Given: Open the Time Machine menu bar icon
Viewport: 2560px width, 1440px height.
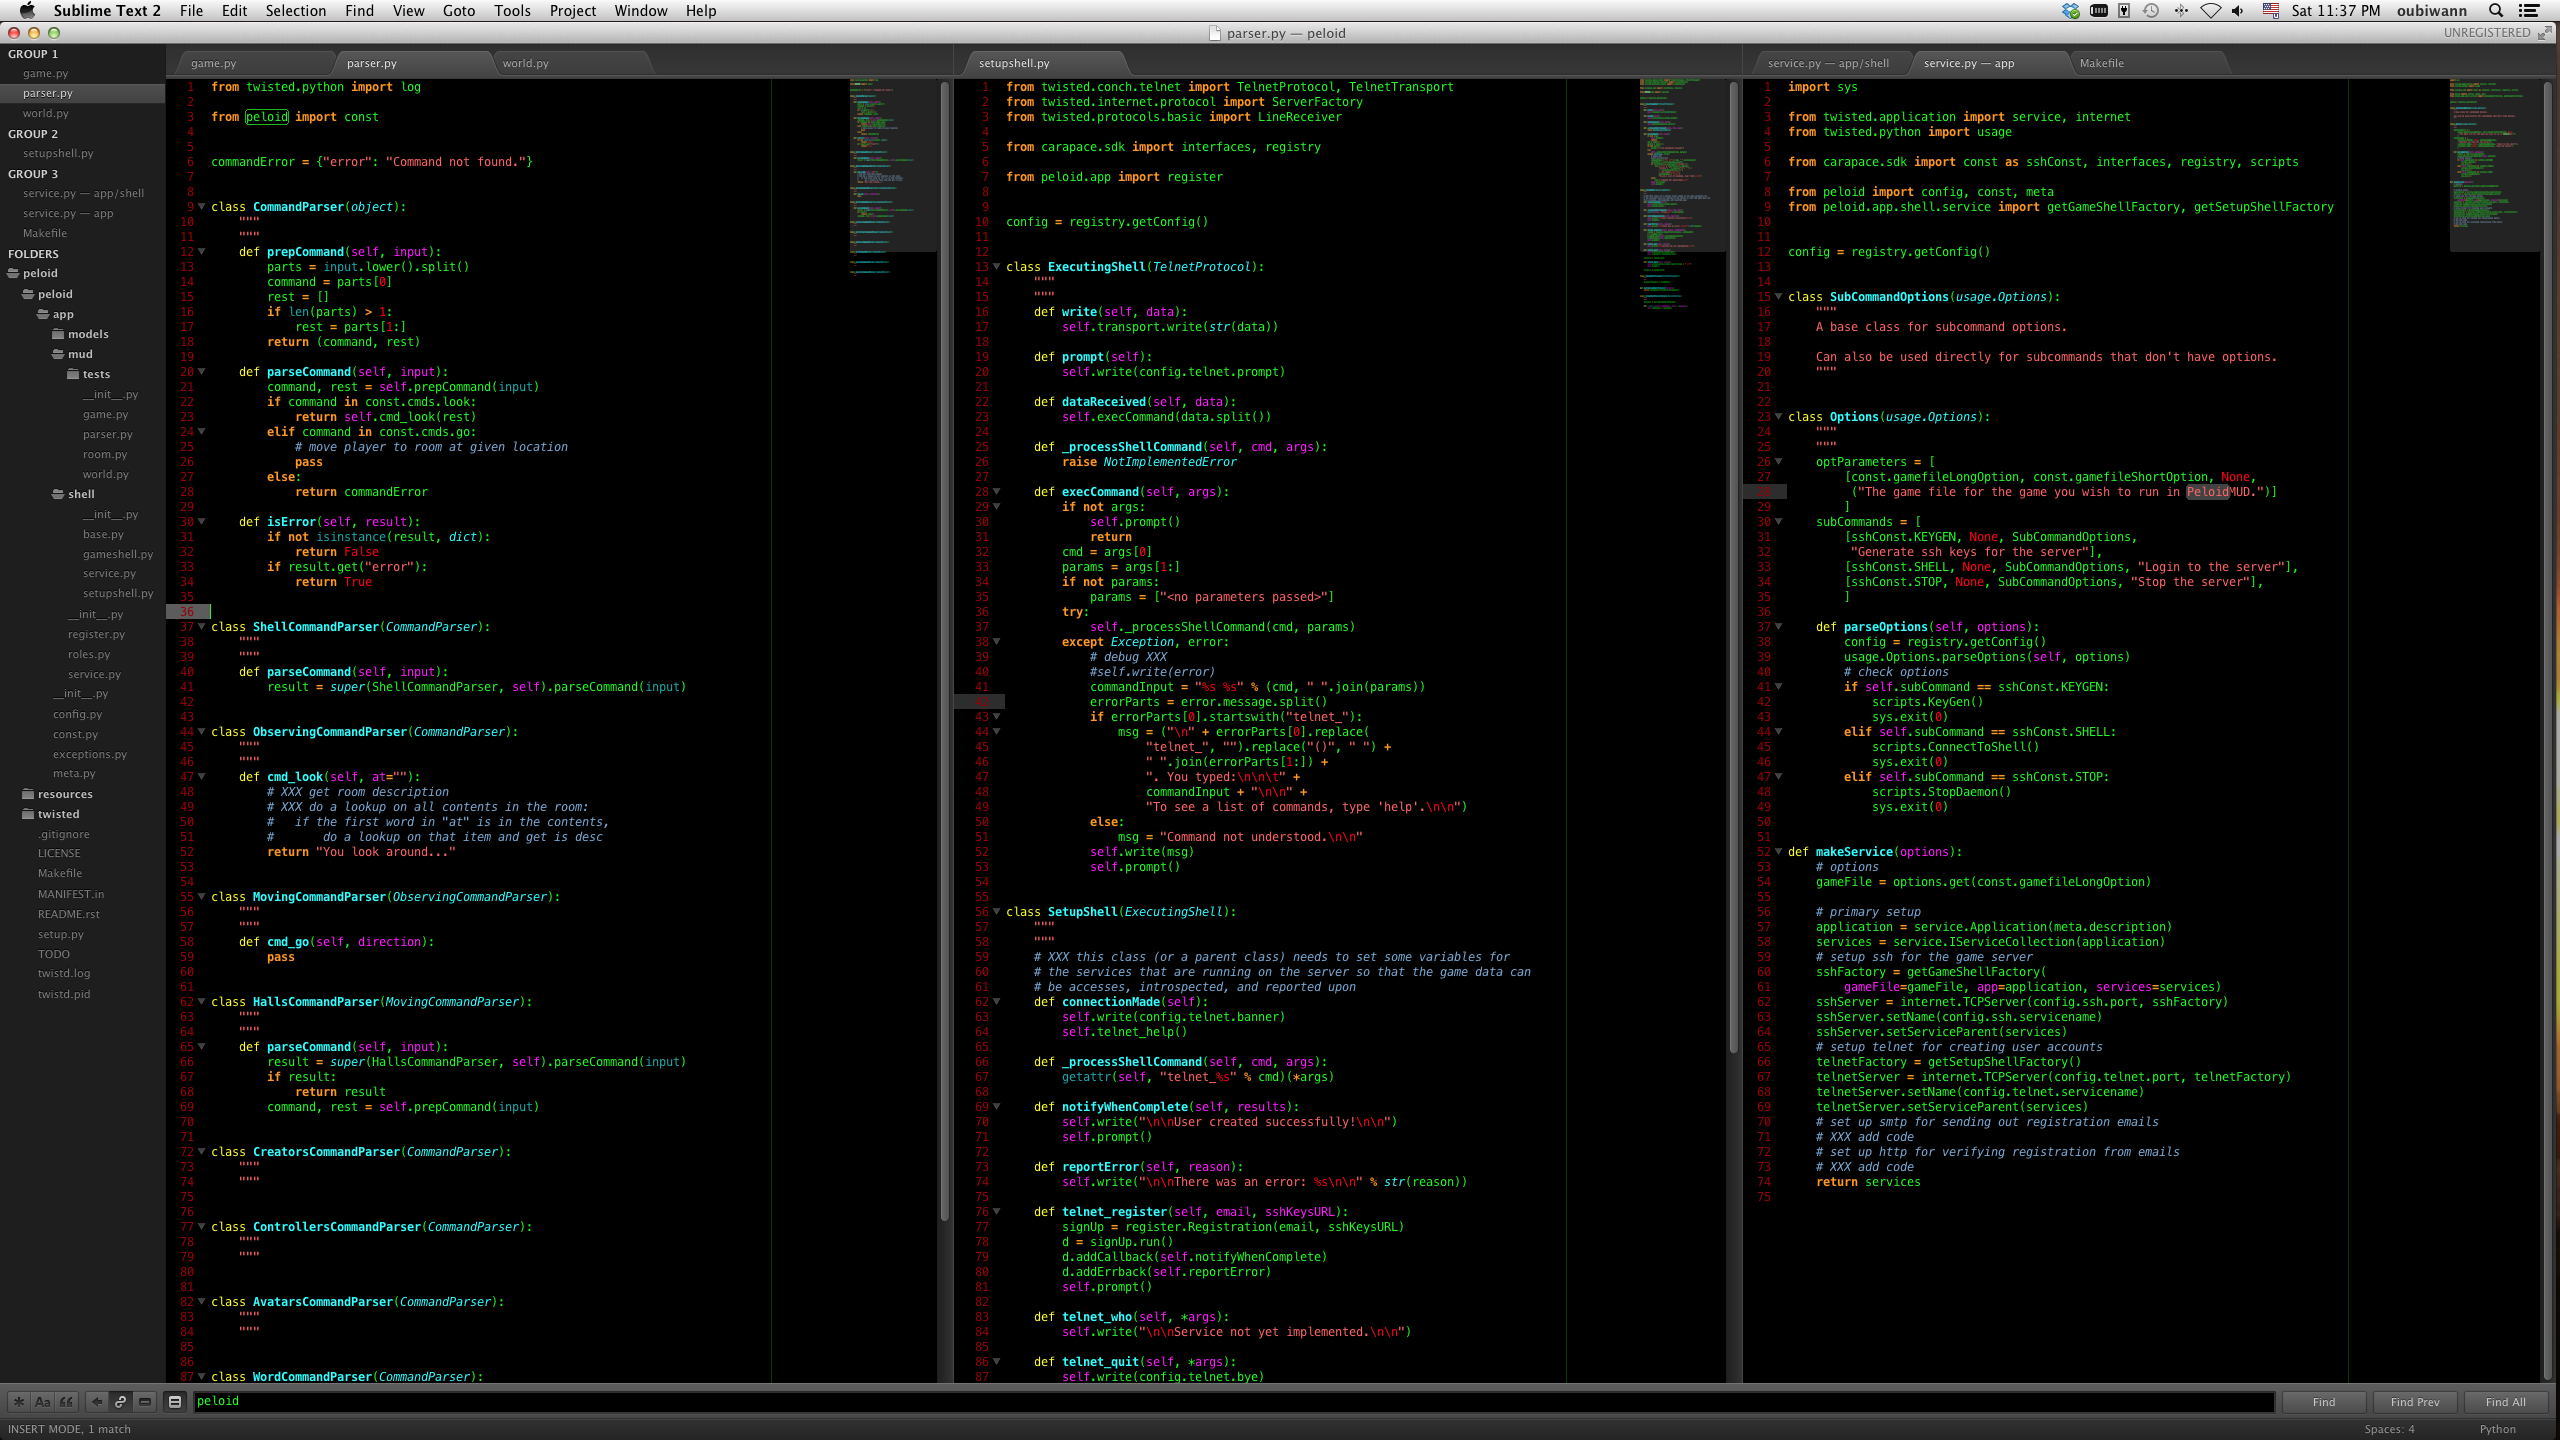Looking at the screenshot, I should pos(2151,11).
